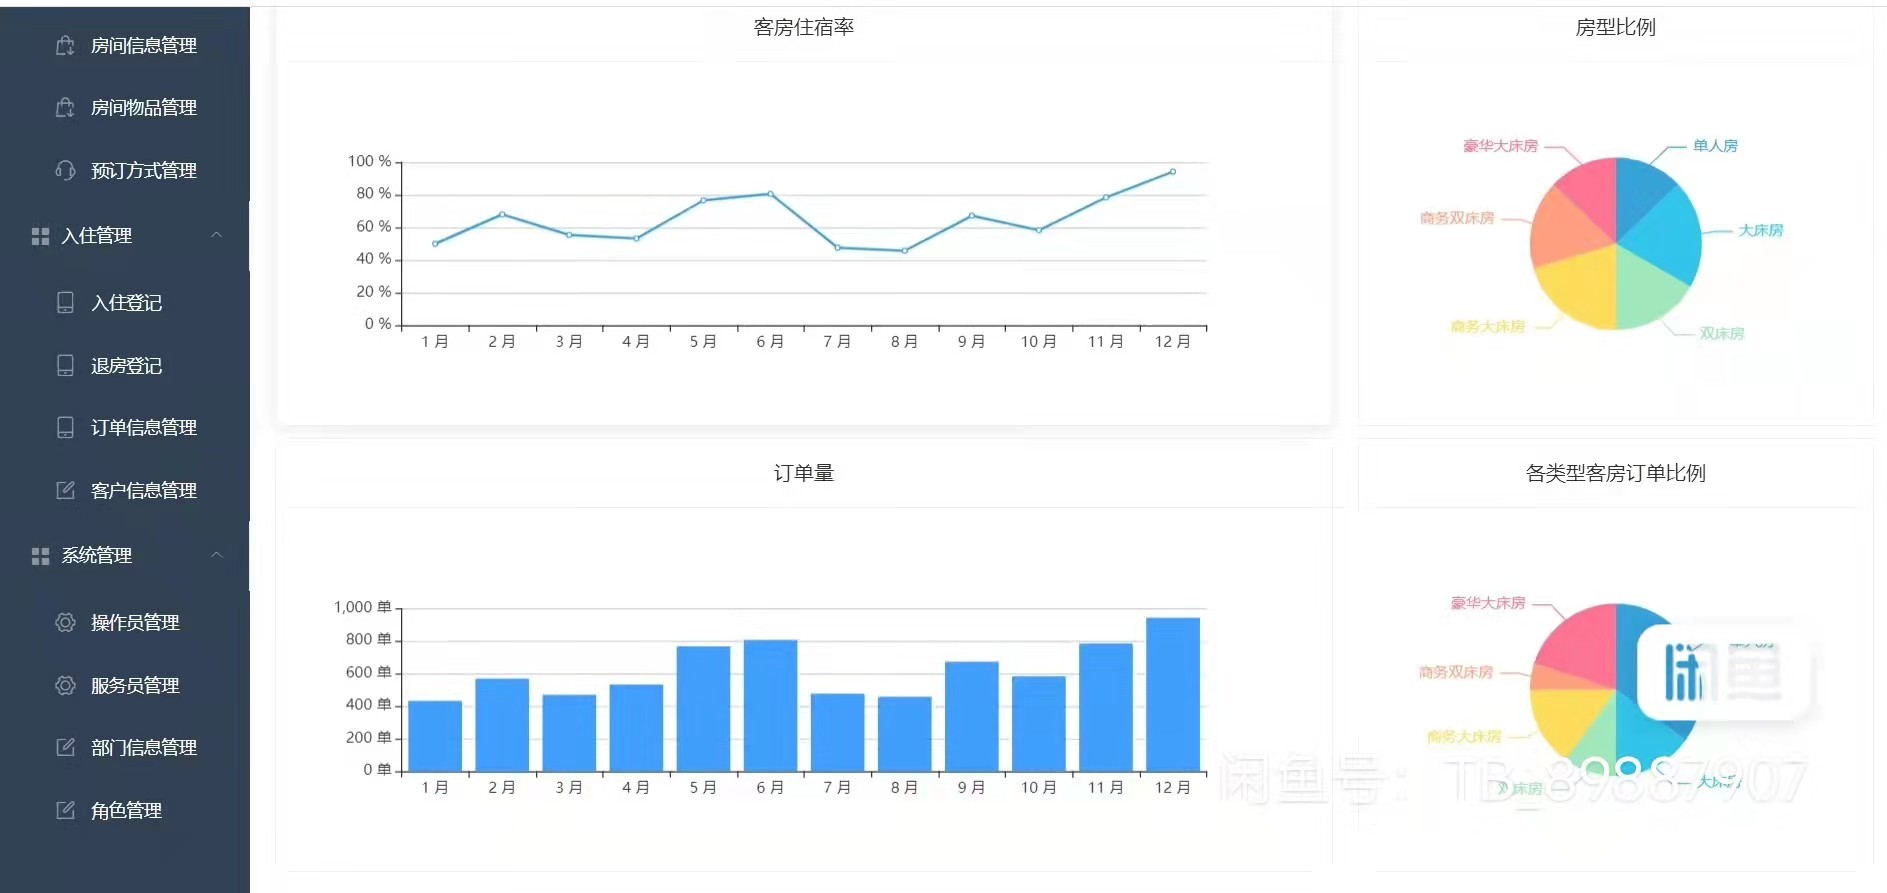This screenshot has height=893, width=1887.
Task: Click the 商务双床房 label in 各类型客房订单比例
Action: click(x=1456, y=672)
